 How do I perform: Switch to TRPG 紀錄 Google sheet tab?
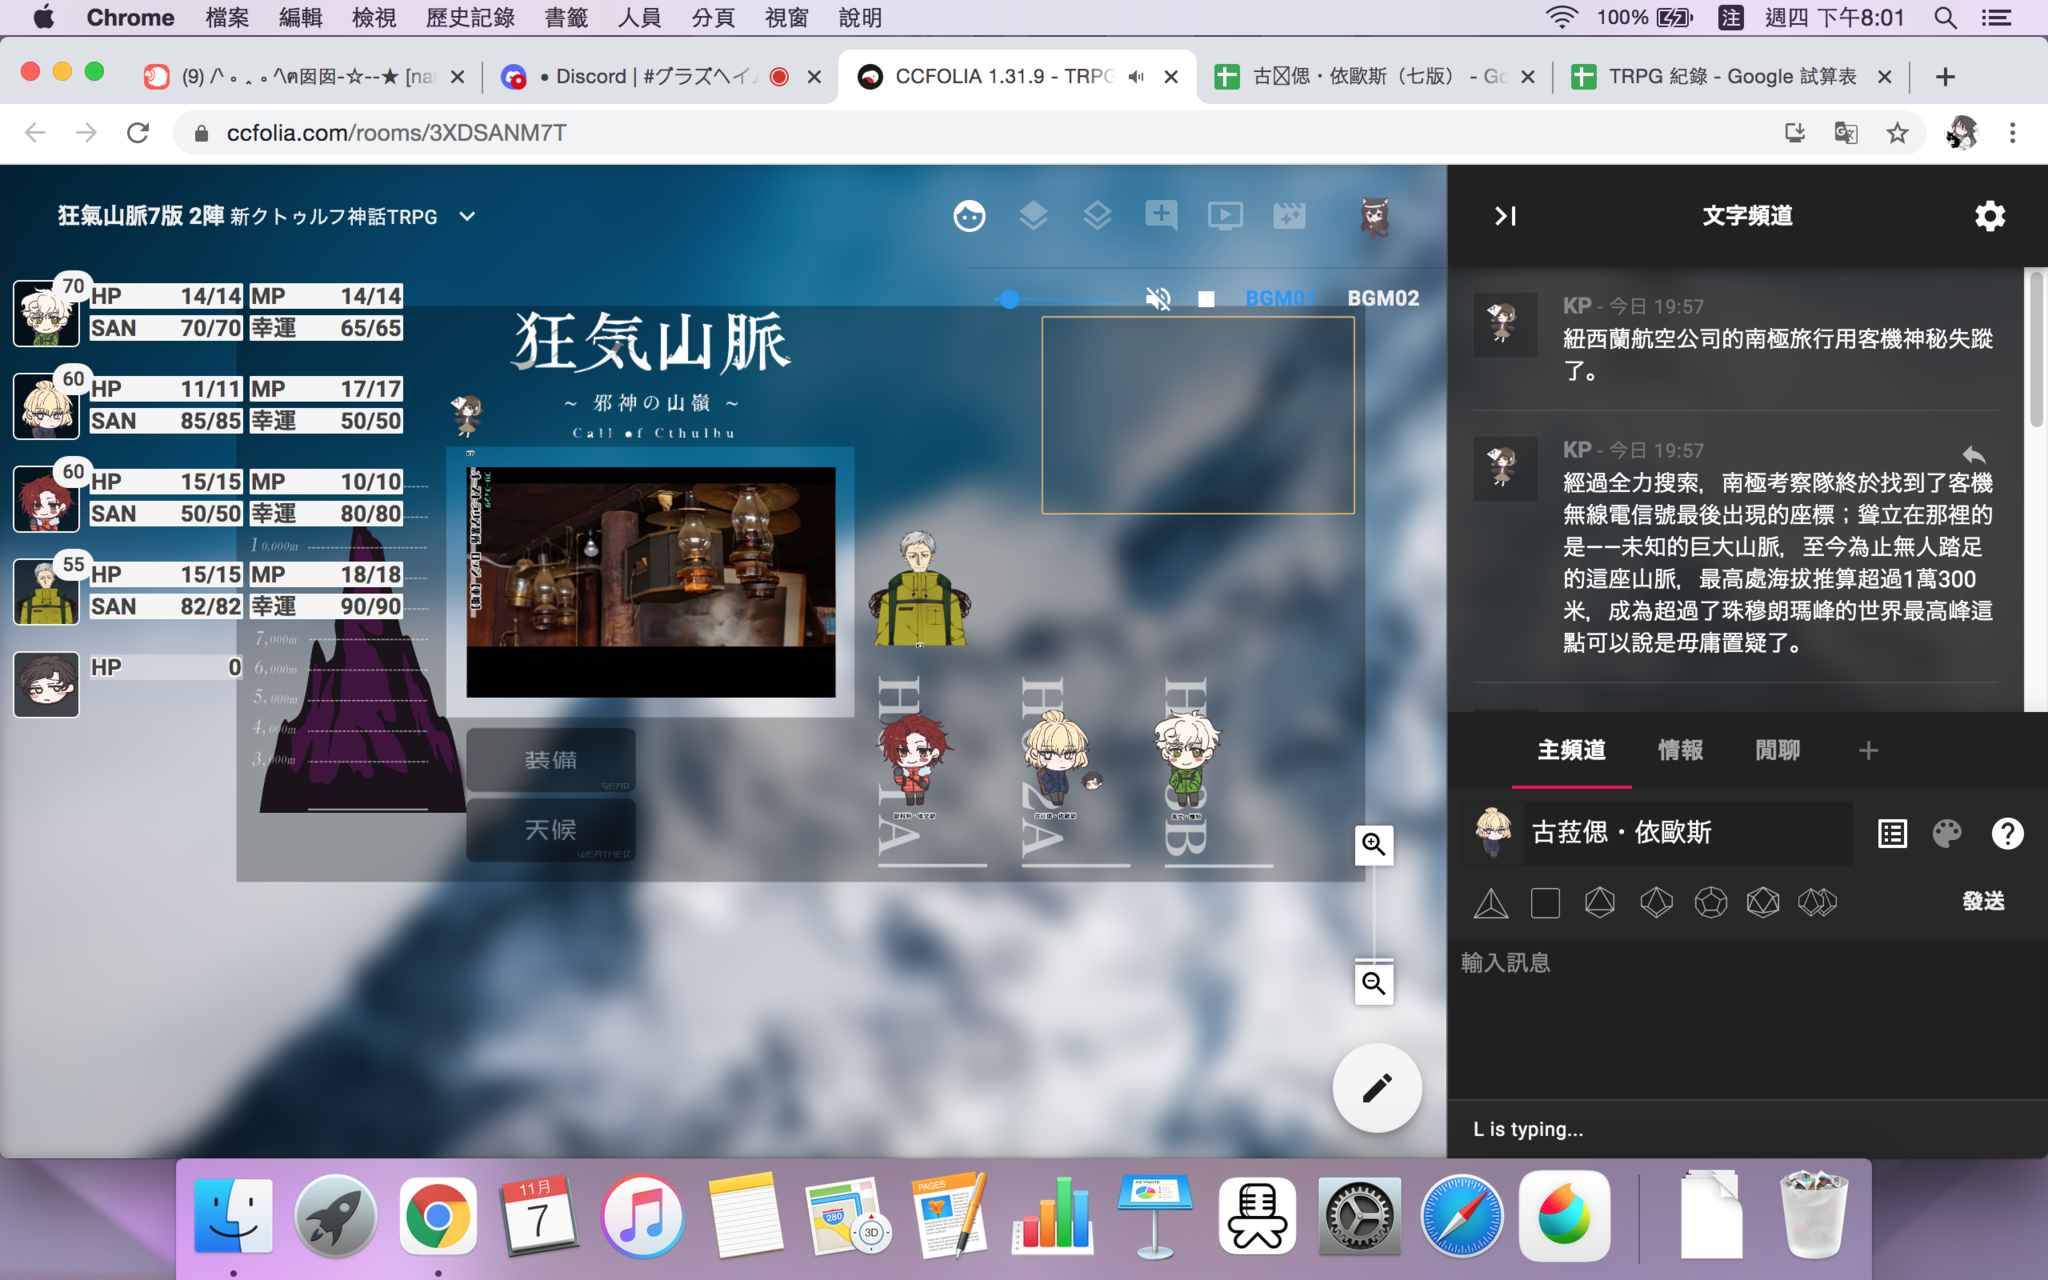[1730, 77]
